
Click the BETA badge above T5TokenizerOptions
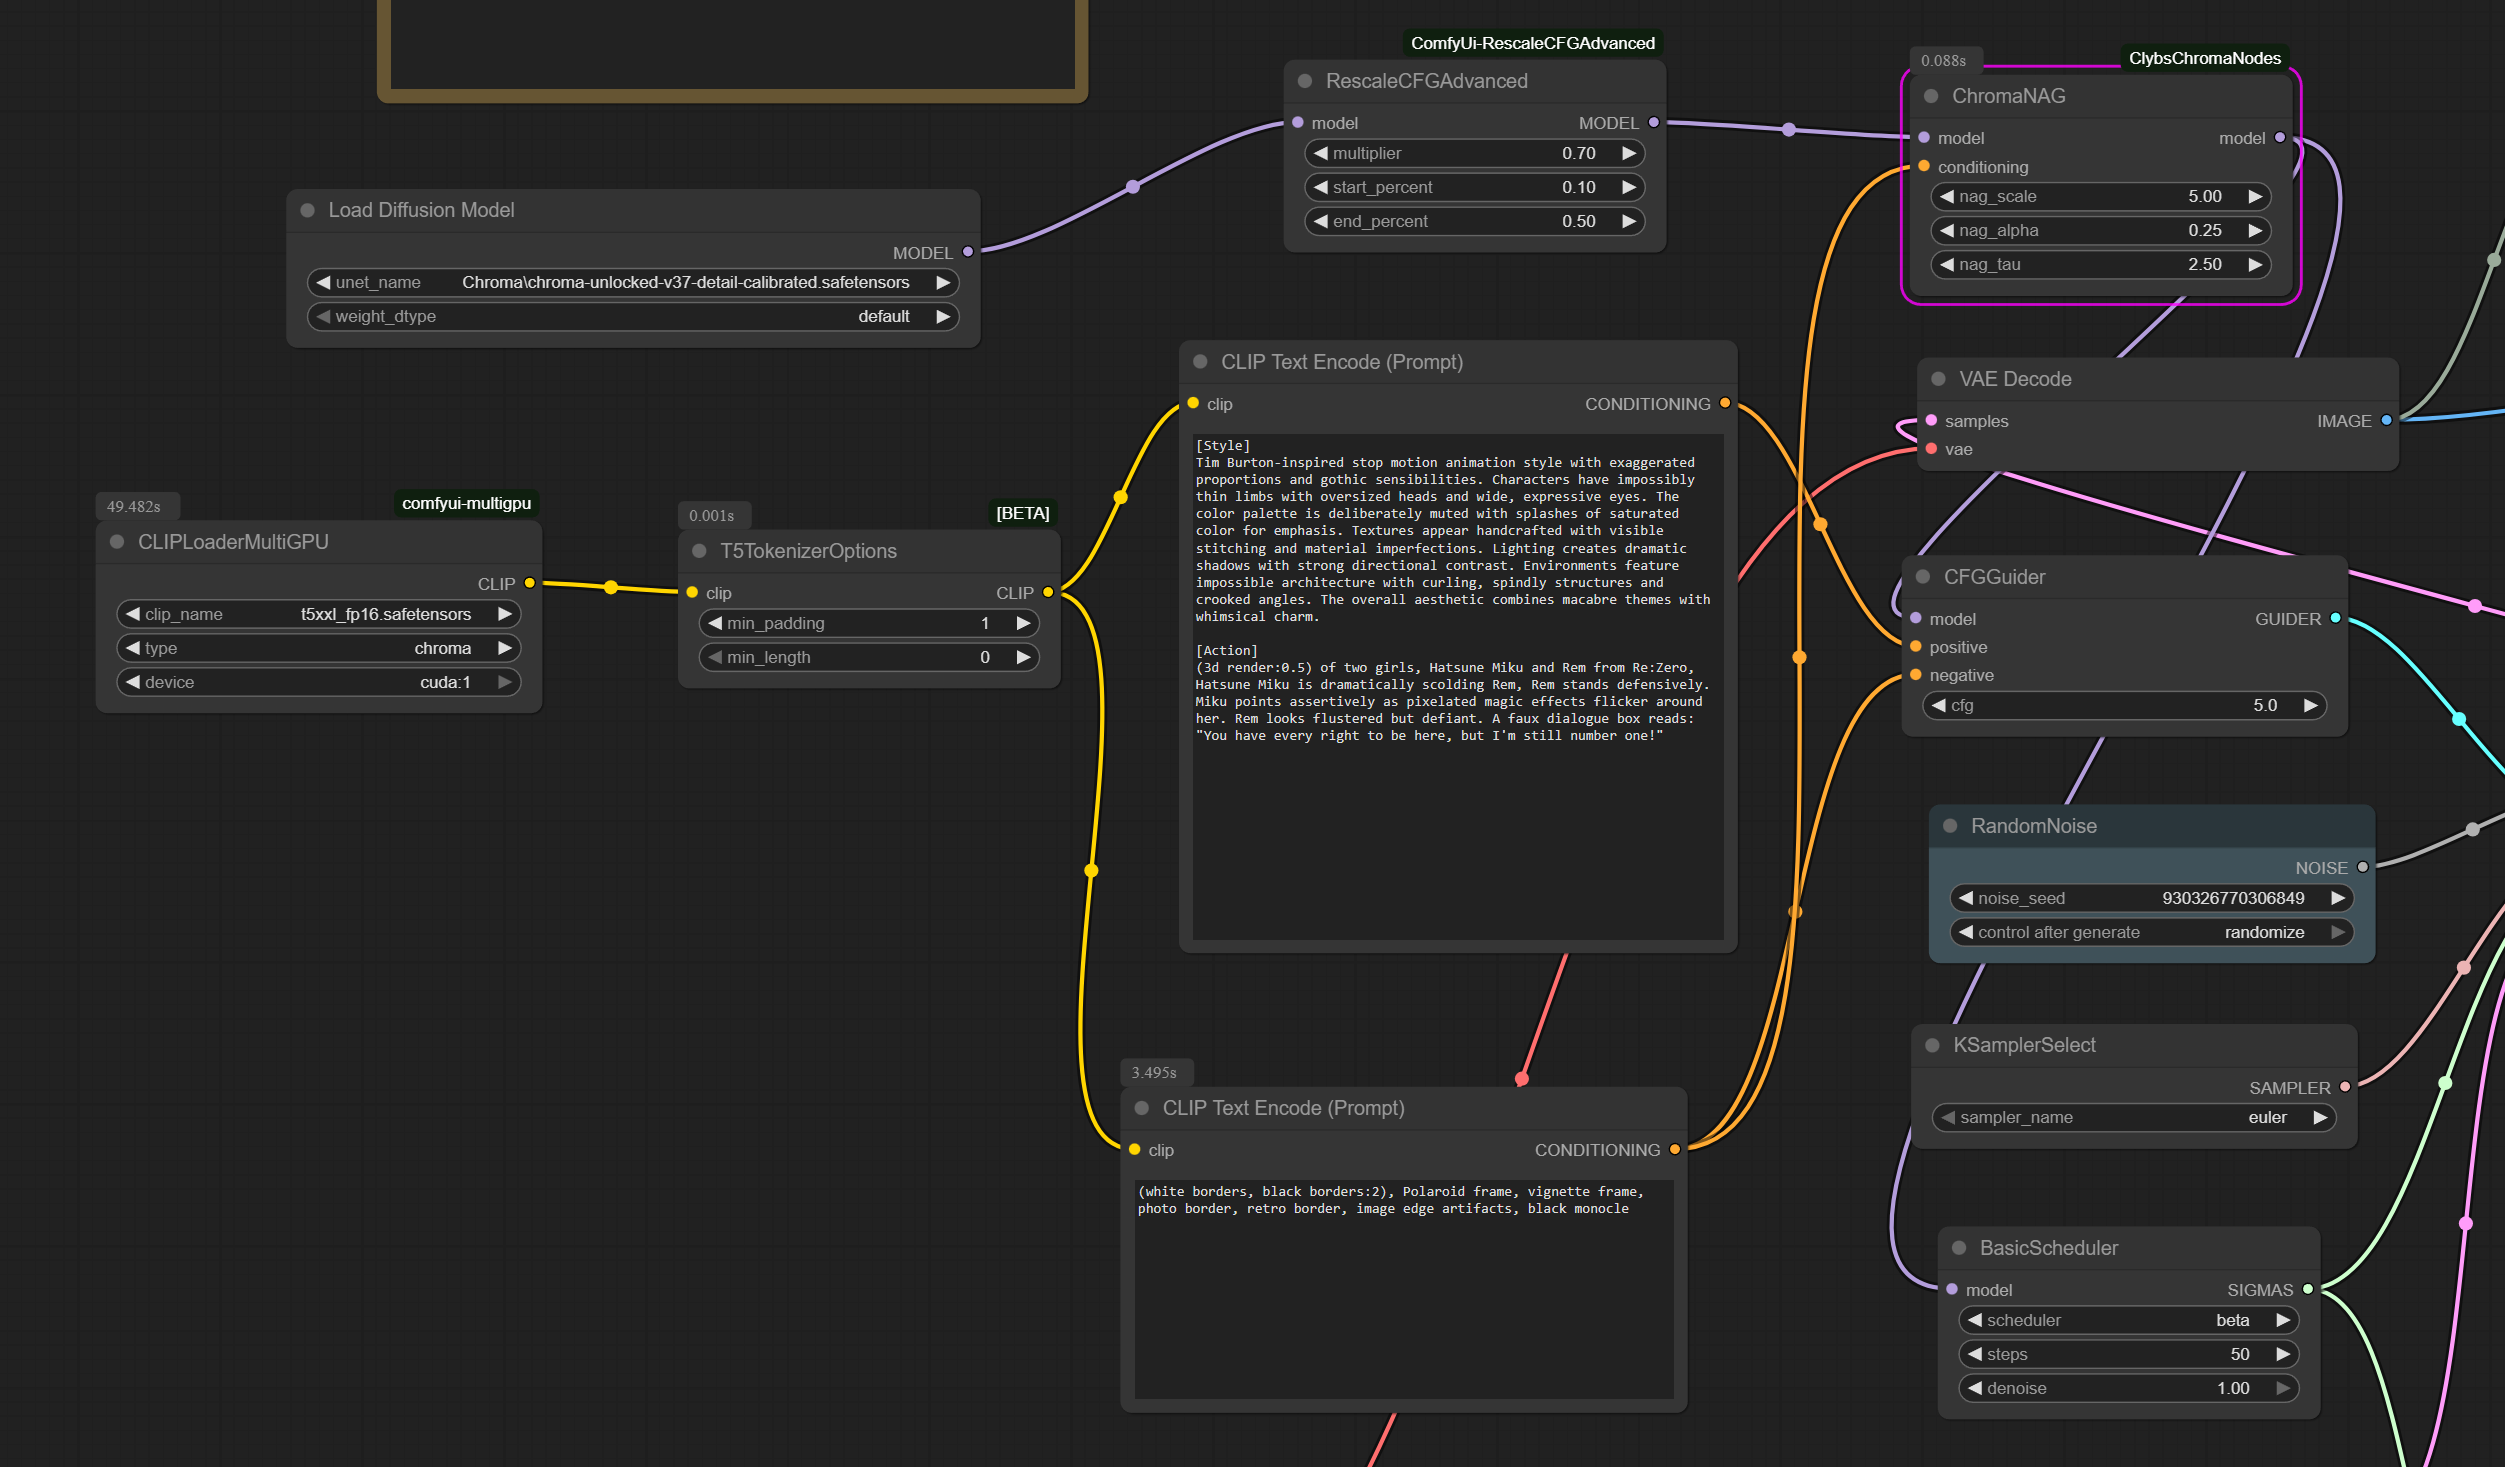point(1022,513)
